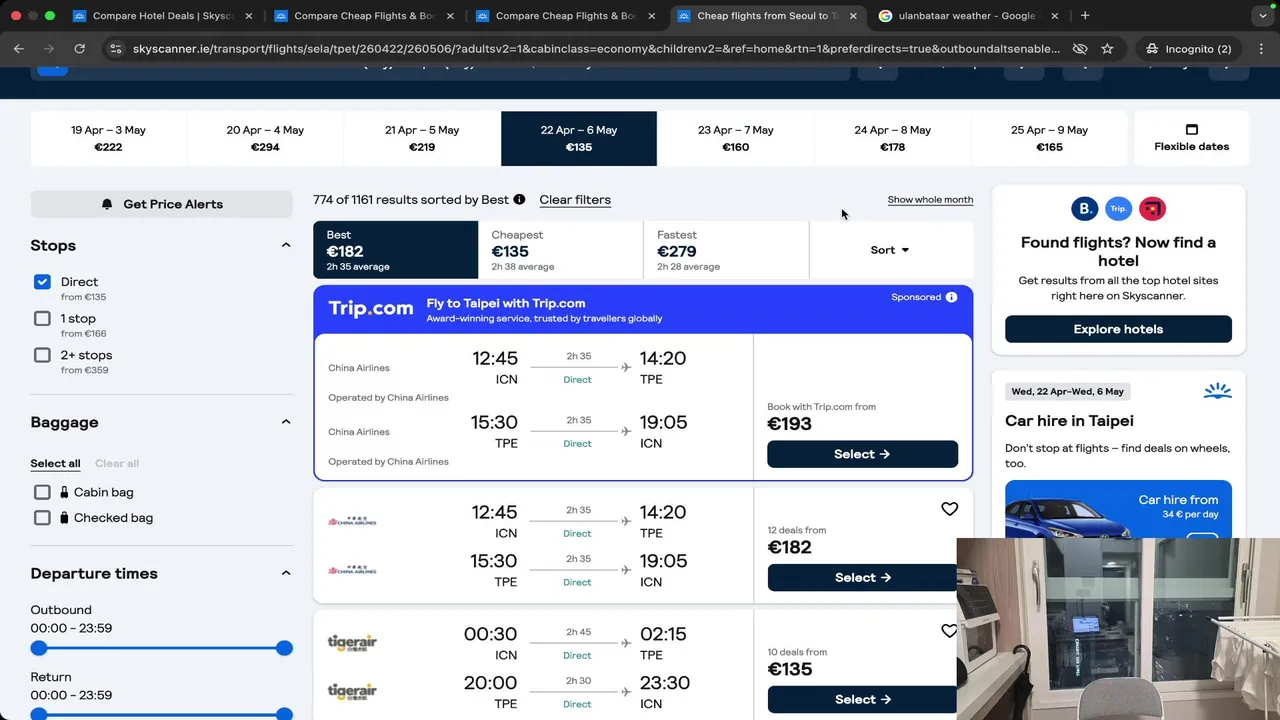Open site info icon in address bar
This screenshot has height=720, width=1280.
115,48
